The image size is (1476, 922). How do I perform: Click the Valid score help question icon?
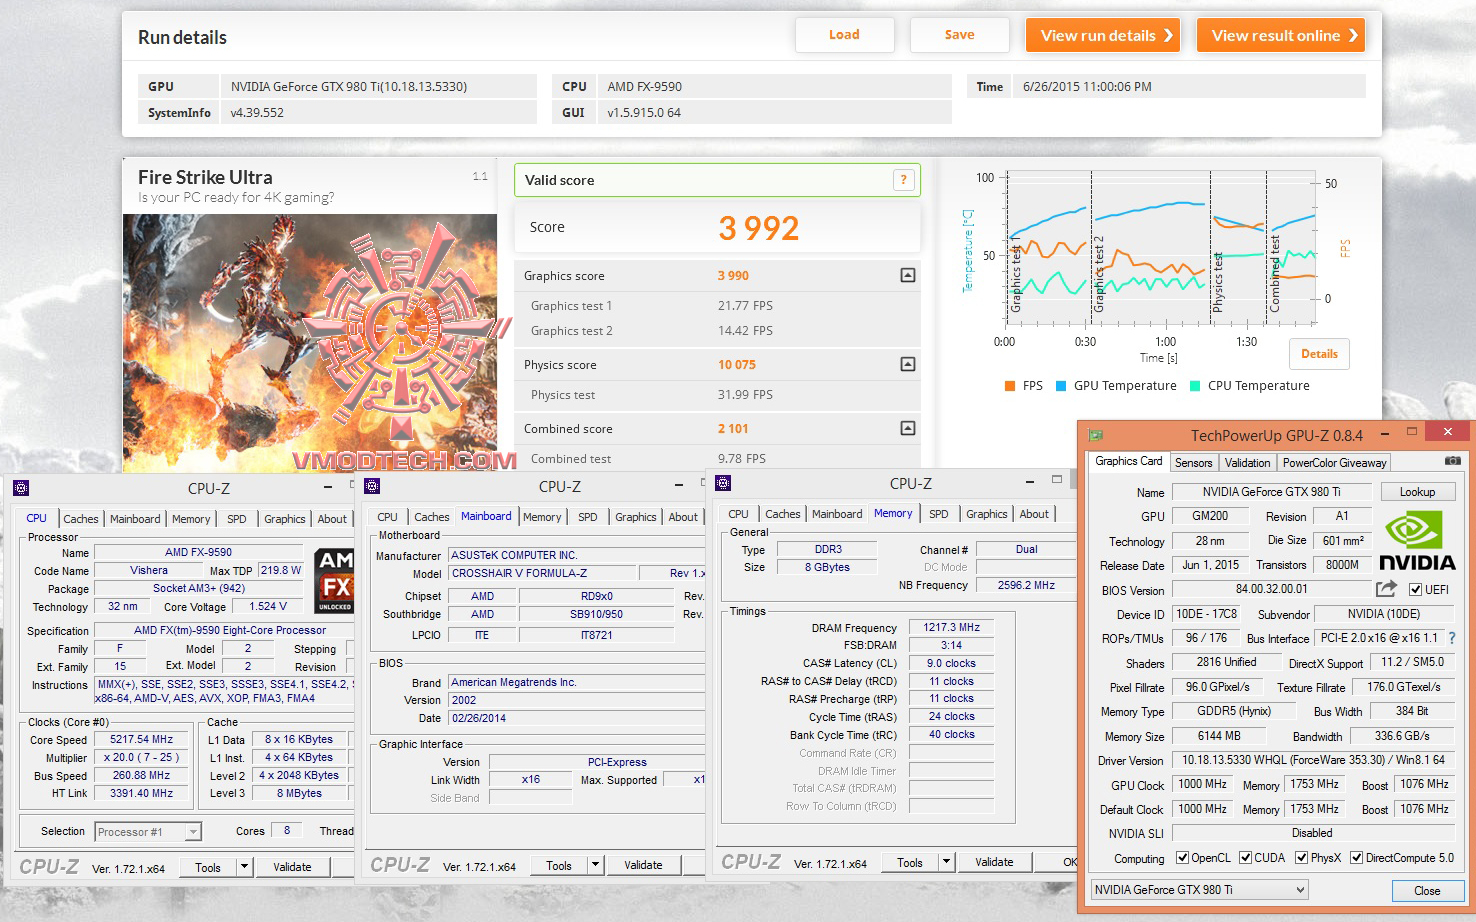[x=903, y=180]
